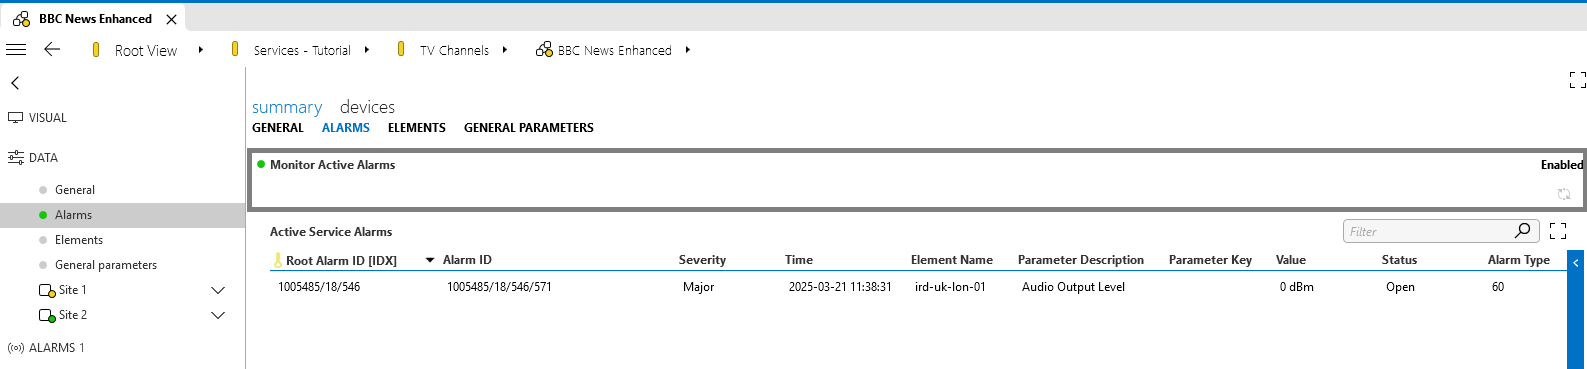1587x369 pixels.
Task: Collapse the side panel with chevron
Action: tap(15, 83)
